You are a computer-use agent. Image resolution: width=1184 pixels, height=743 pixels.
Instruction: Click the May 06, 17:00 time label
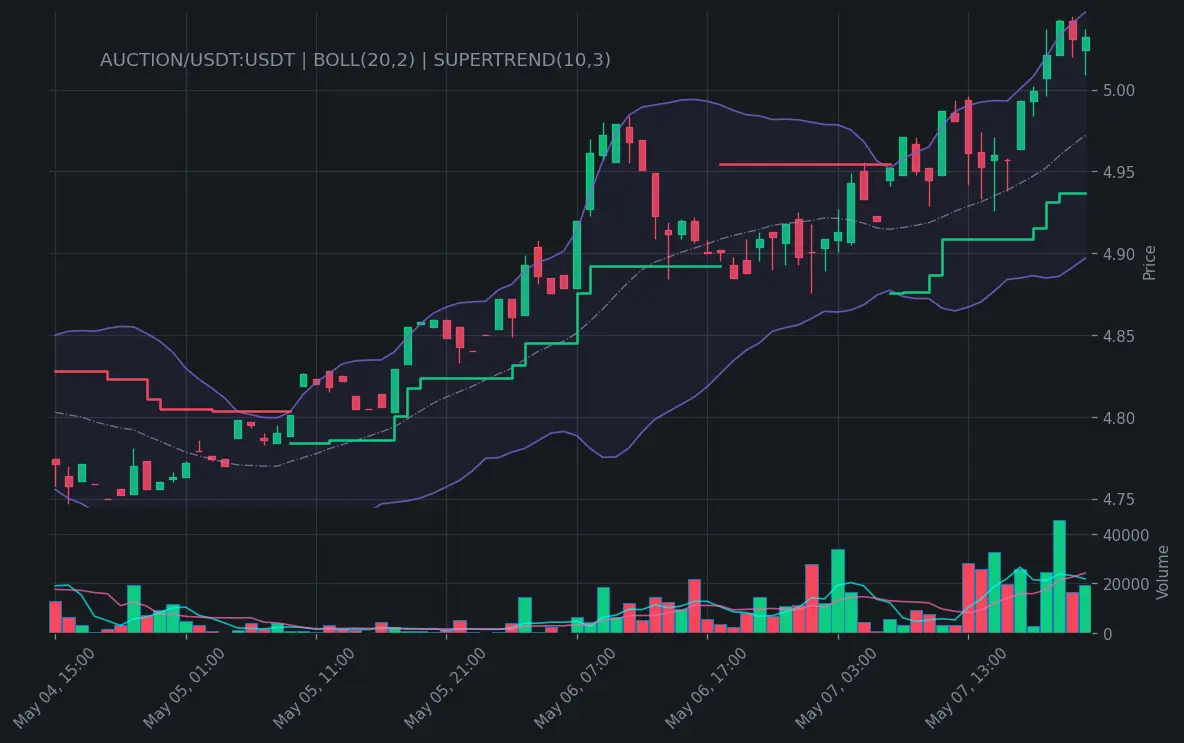click(705, 687)
